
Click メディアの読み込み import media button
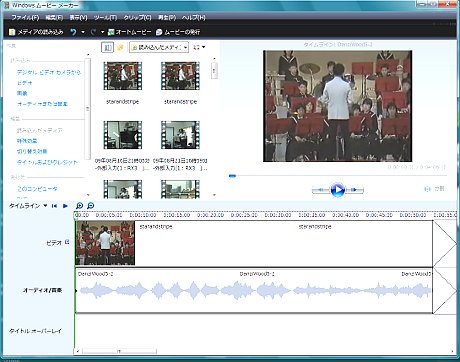36,32
